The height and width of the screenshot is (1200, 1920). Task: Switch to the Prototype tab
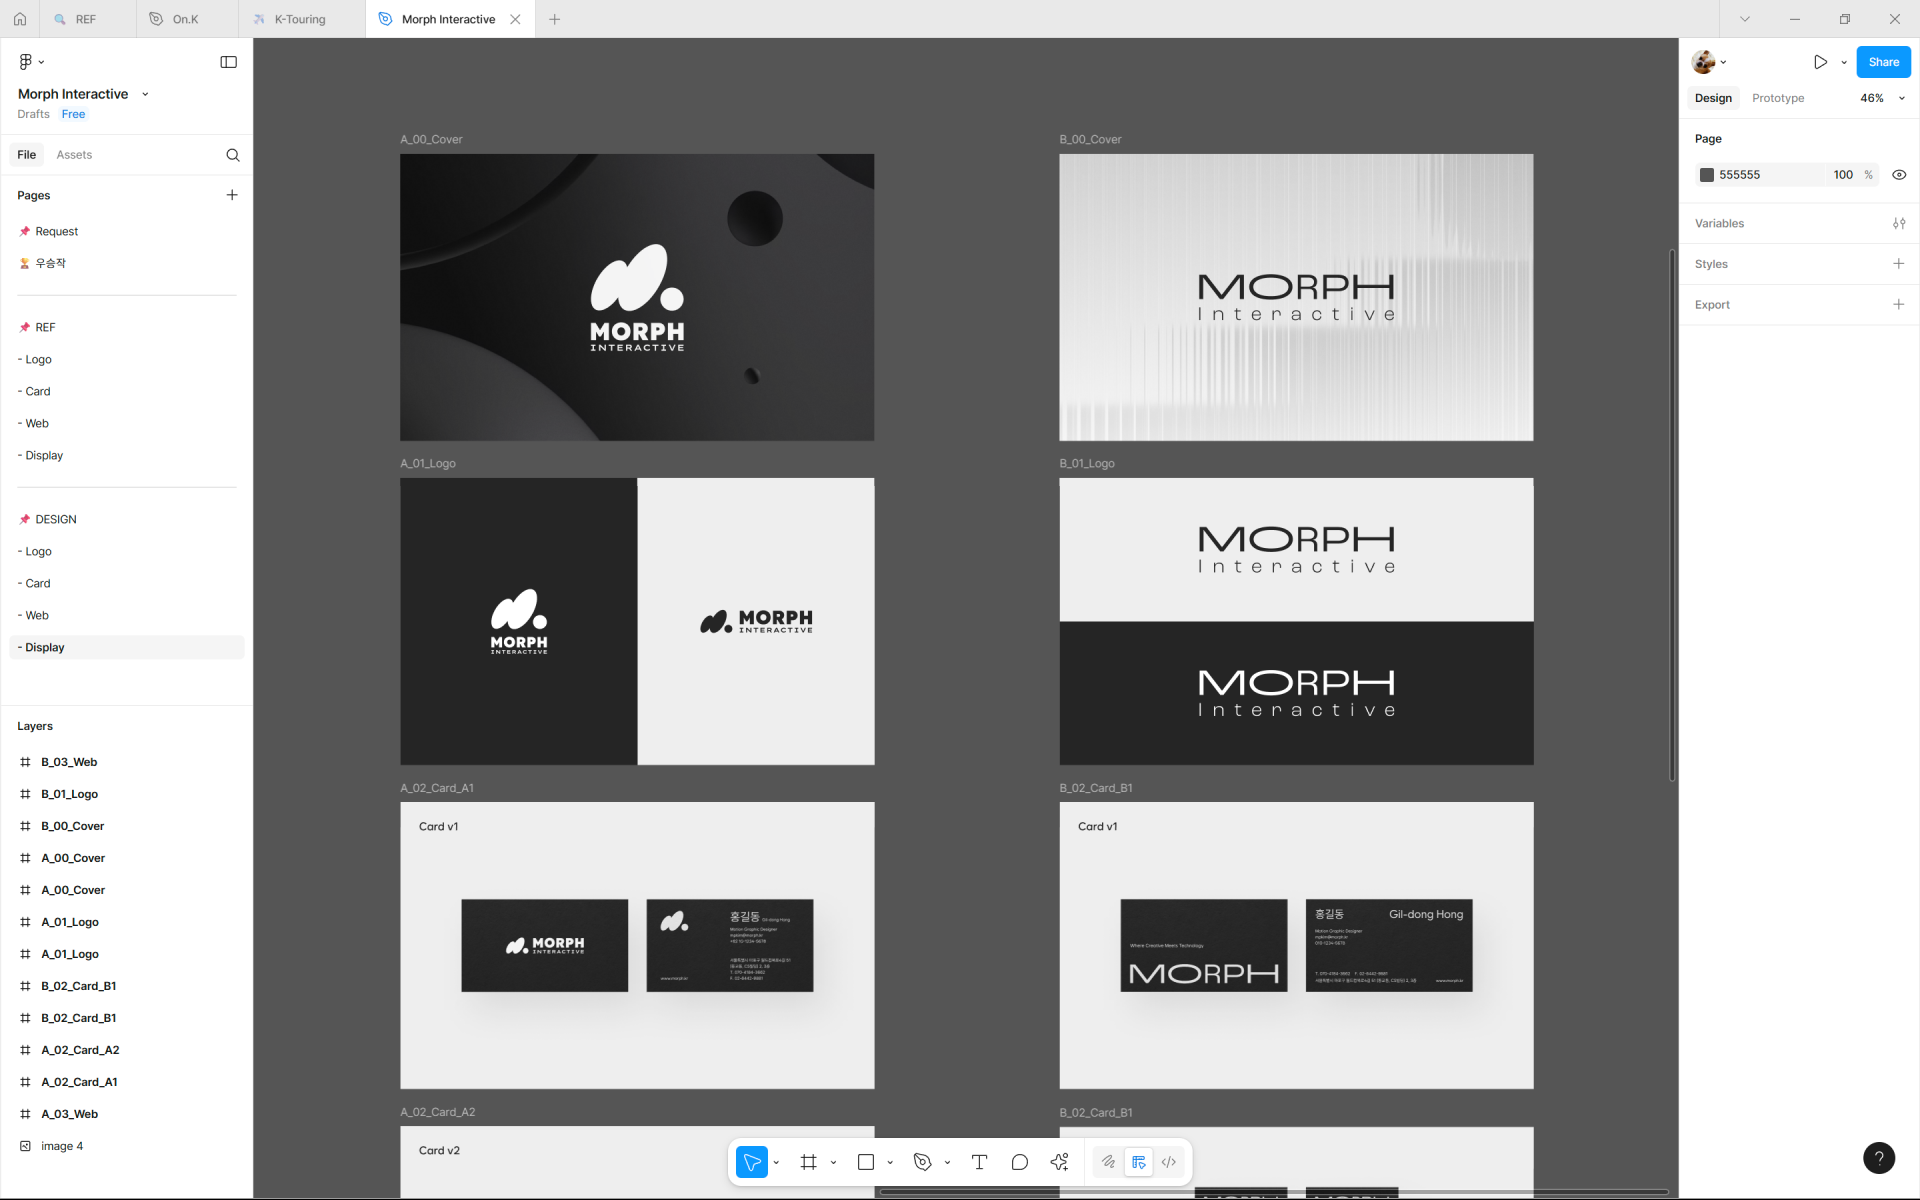click(1778, 98)
